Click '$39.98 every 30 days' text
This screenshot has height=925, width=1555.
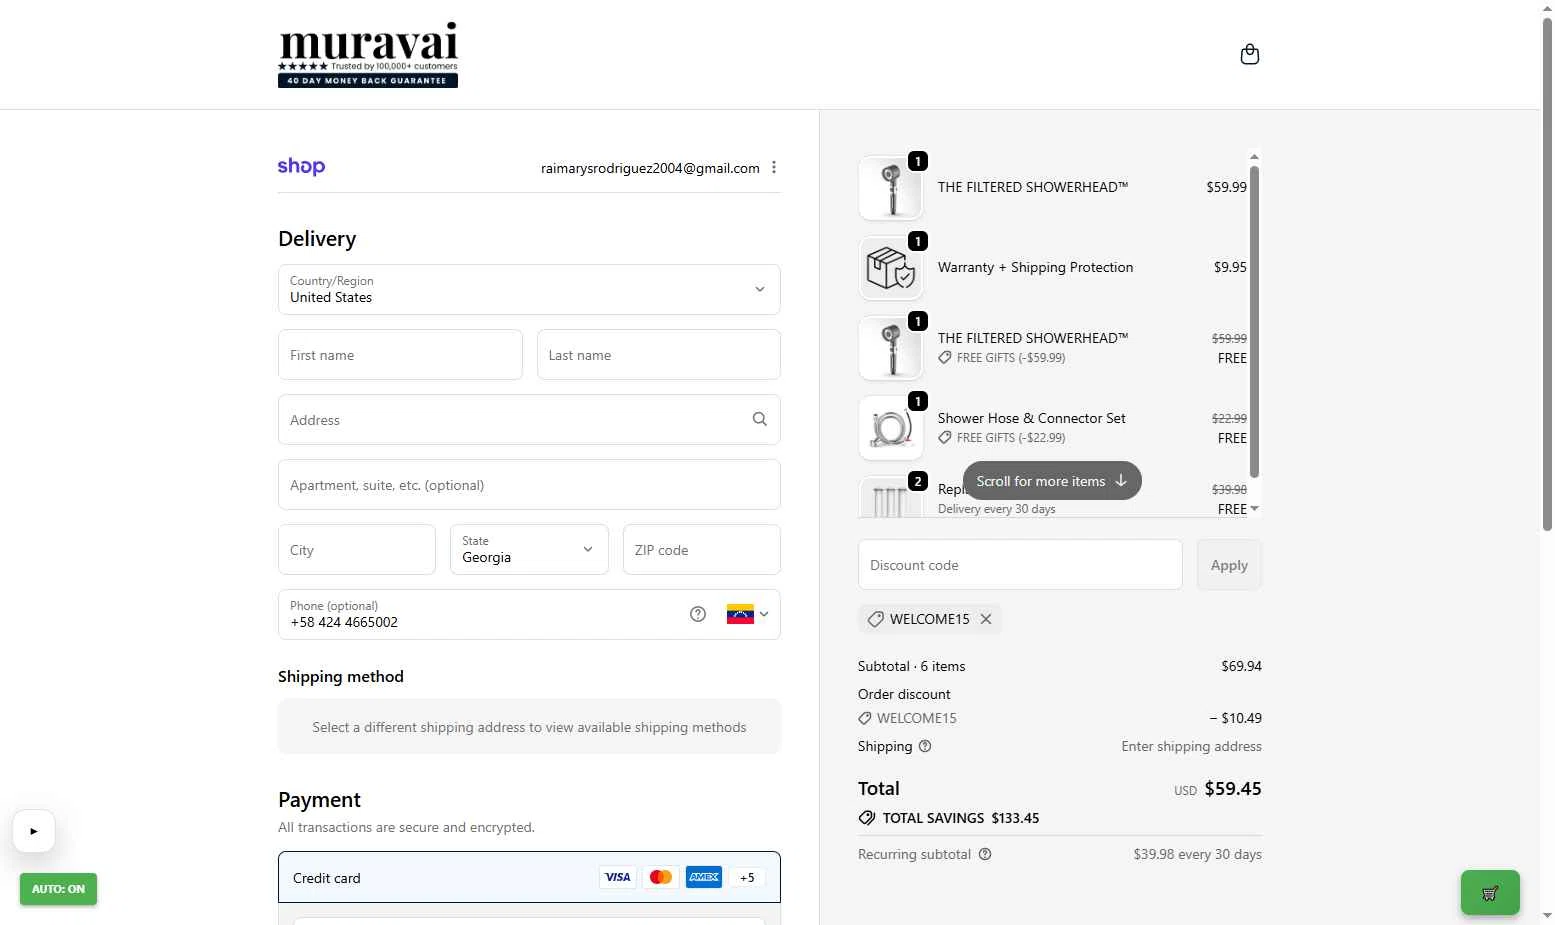coord(1197,854)
